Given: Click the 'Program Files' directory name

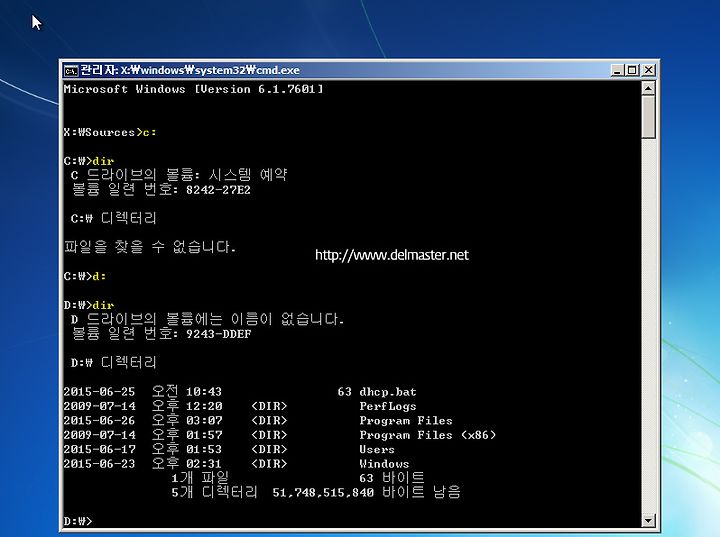Looking at the screenshot, I should point(406,420).
